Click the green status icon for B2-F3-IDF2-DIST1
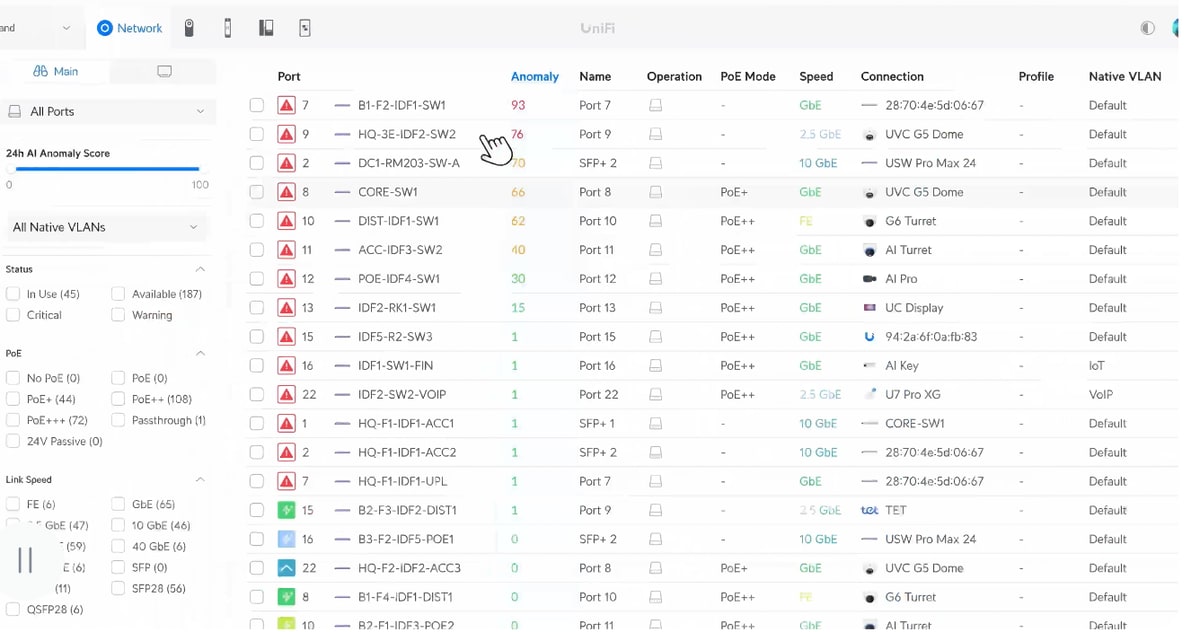 pos(287,510)
